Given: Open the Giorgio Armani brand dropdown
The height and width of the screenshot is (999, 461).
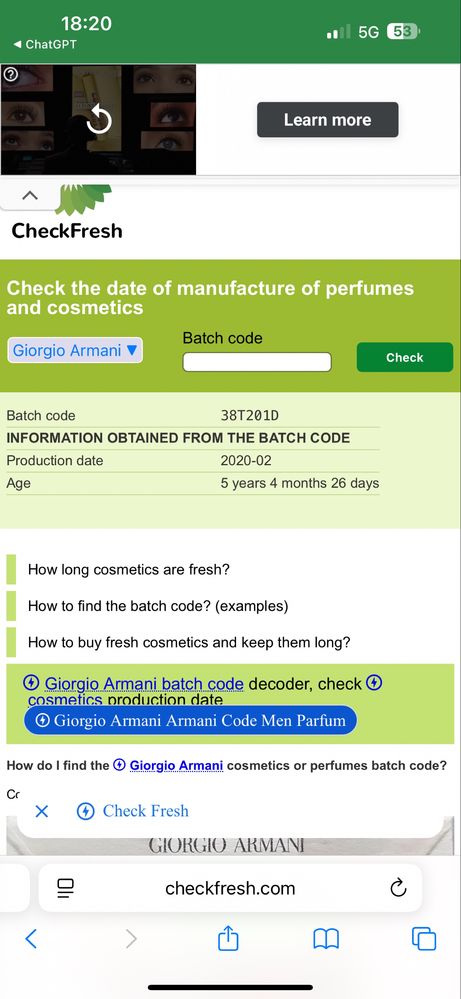Looking at the screenshot, I should 75,350.
